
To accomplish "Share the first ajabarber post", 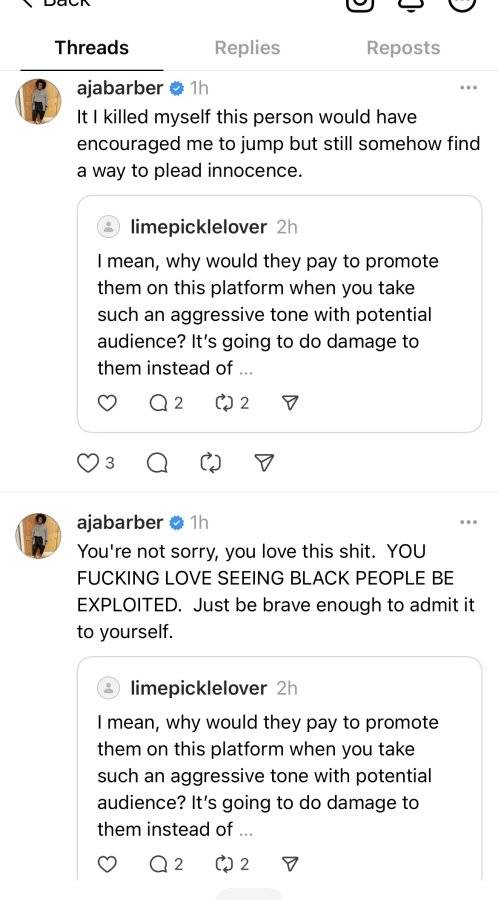I will click(x=263, y=463).
